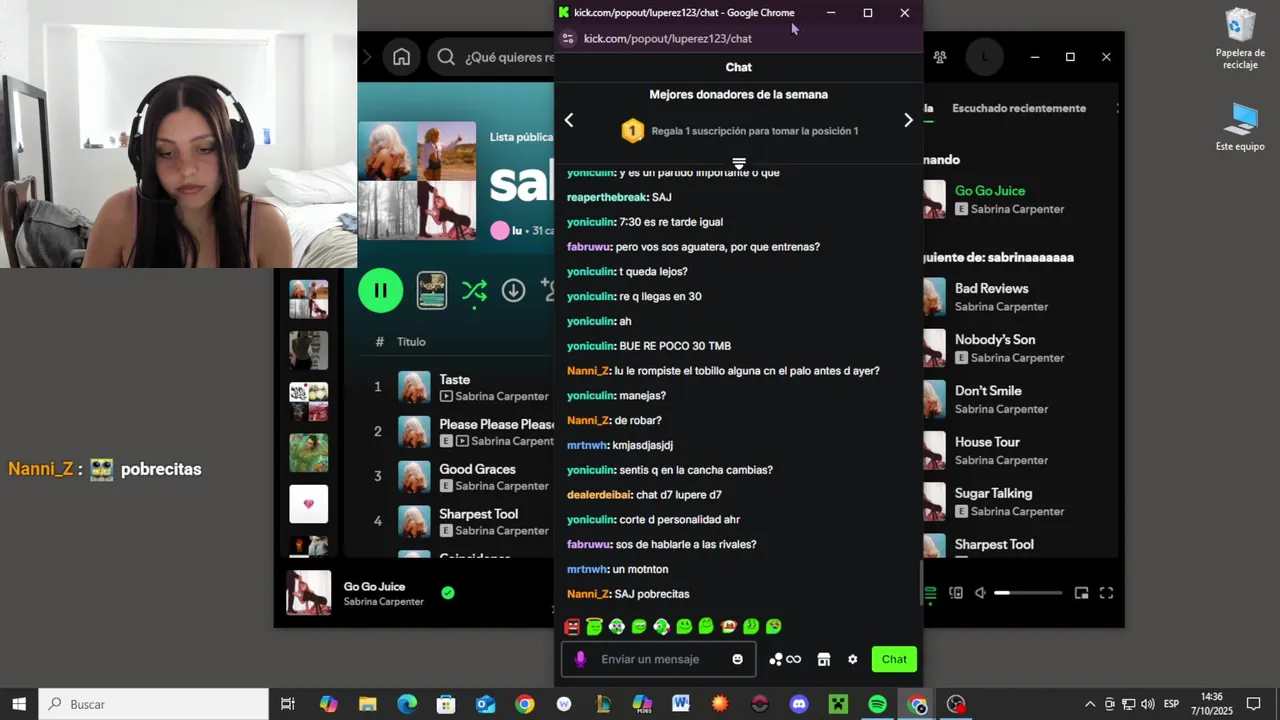Click the rank 1 gold badge

[x=632, y=131]
